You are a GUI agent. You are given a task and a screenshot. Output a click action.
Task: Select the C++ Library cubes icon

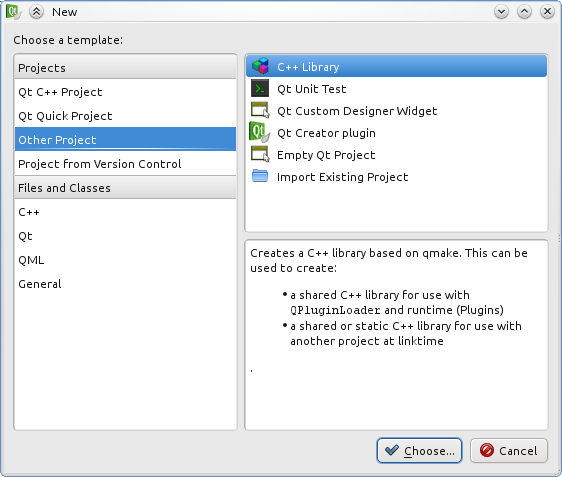pyautogui.click(x=260, y=66)
